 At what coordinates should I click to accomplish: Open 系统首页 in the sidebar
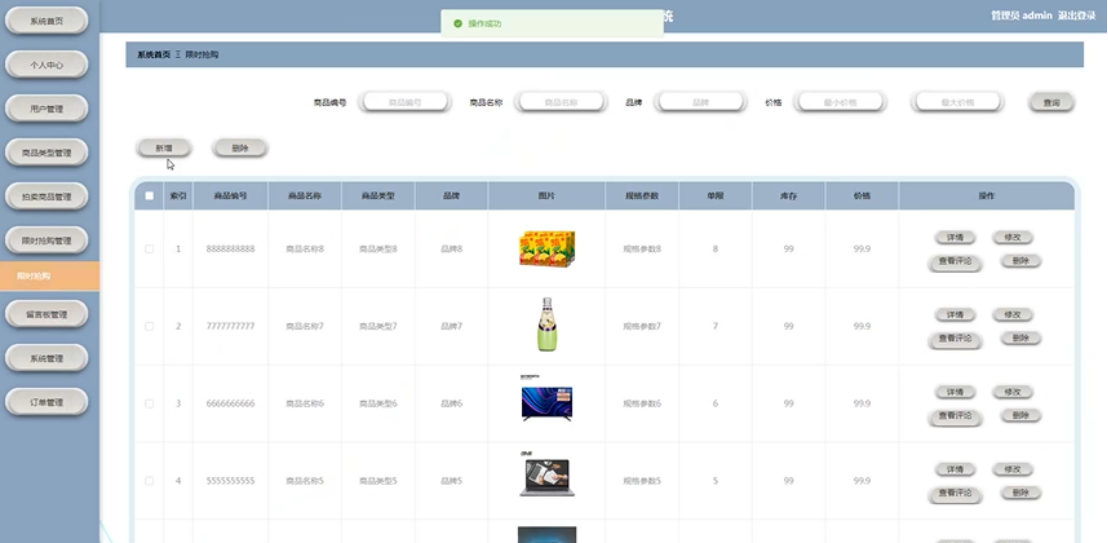point(47,21)
